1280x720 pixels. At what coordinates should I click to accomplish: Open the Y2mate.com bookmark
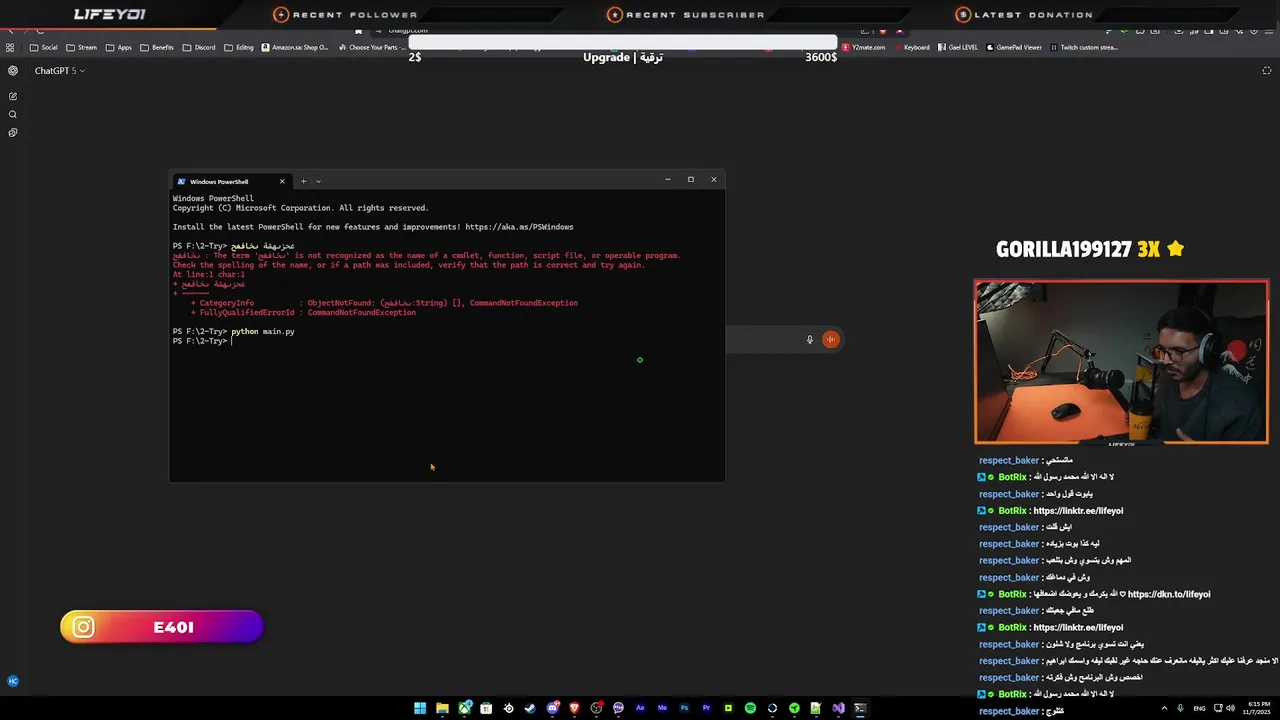pyautogui.click(x=864, y=47)
